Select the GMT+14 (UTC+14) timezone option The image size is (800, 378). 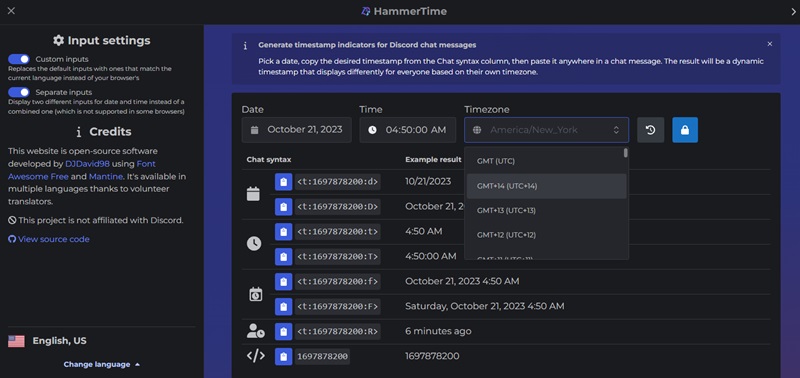point(546,186)
